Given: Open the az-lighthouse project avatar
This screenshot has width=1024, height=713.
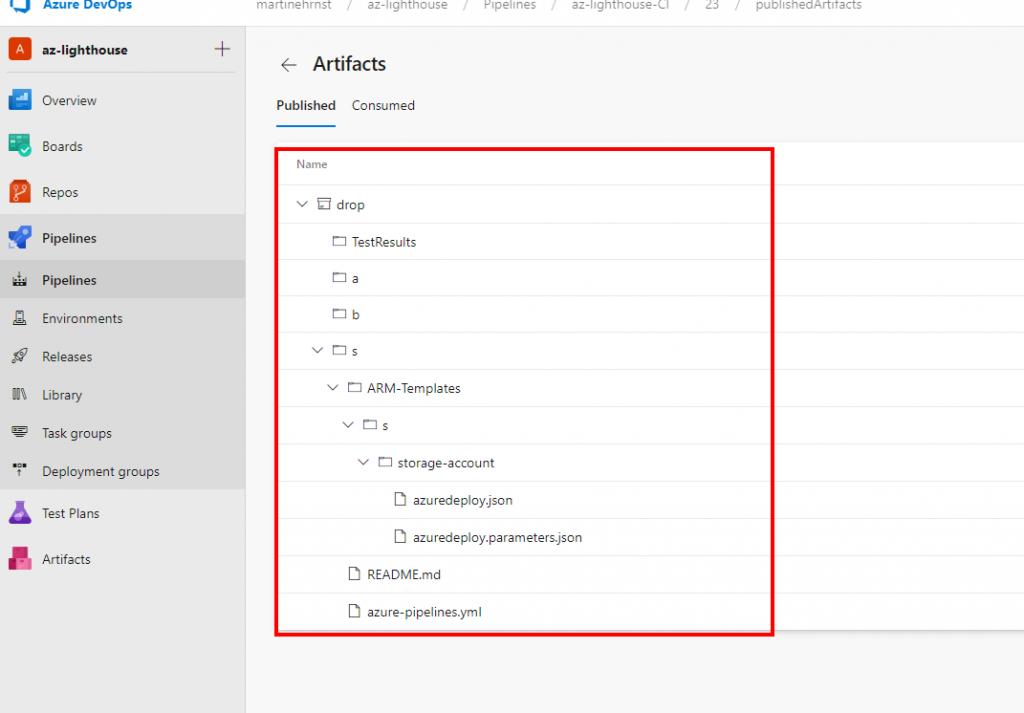Looking at the screenshot, I should pos(20,49).
